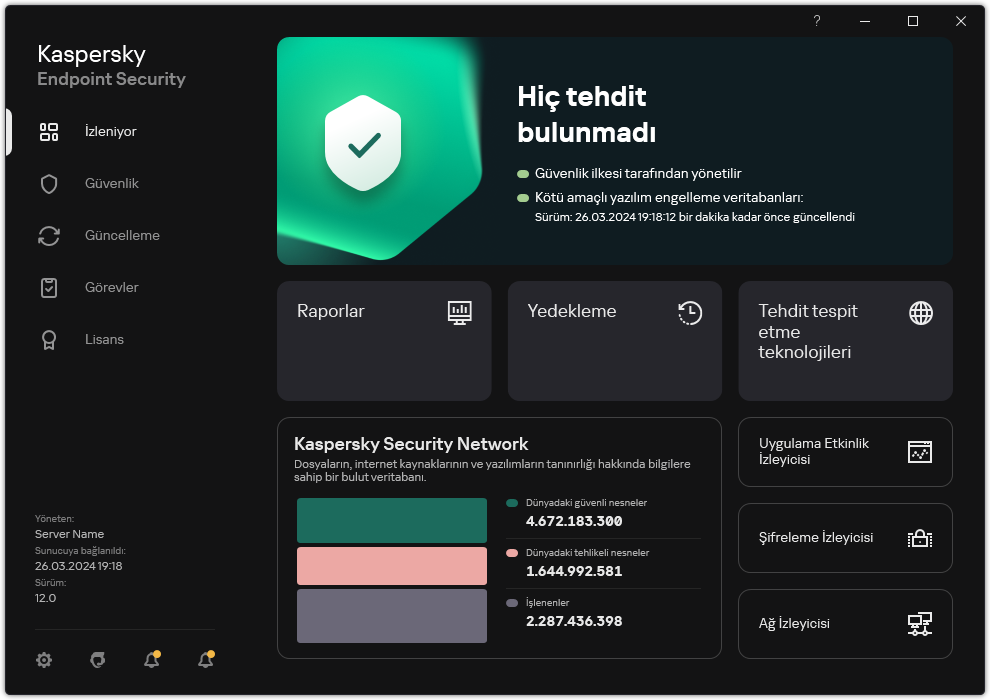
Task: Select the İzleniyor grid icon in sidebar
Action: coord(49,131)
